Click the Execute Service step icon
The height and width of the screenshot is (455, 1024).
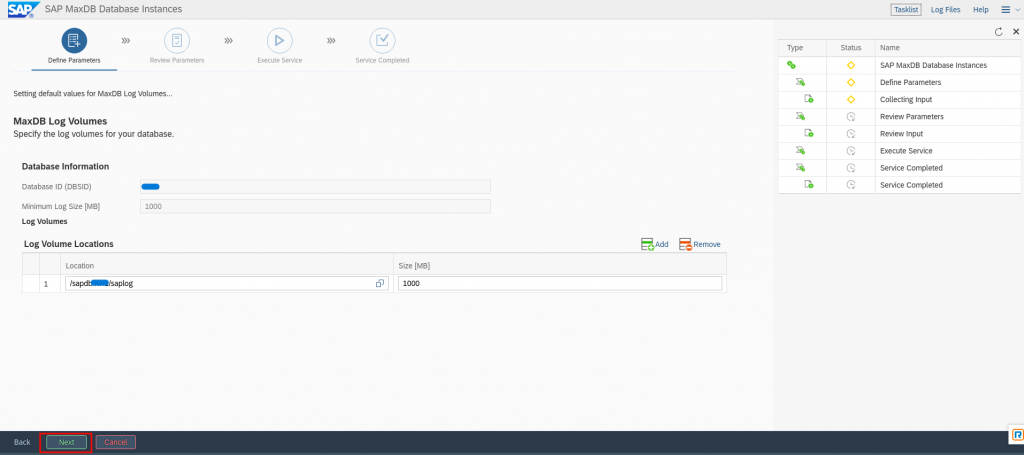pyautogui.click(x=279, y=40)
